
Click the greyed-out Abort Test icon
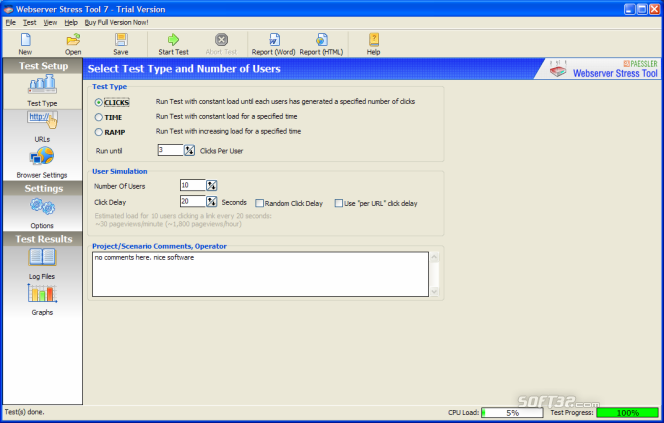[x=221, y=44]
